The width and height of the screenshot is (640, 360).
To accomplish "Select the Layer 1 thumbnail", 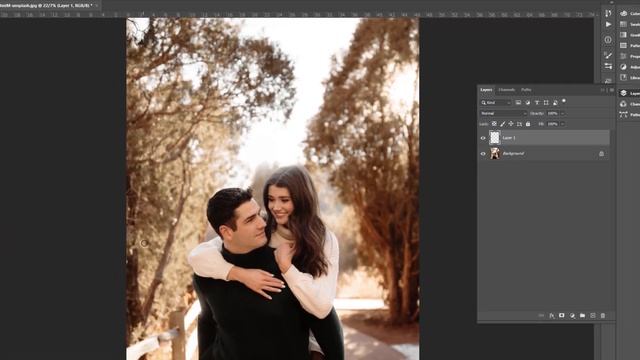I will click(495, 138).
